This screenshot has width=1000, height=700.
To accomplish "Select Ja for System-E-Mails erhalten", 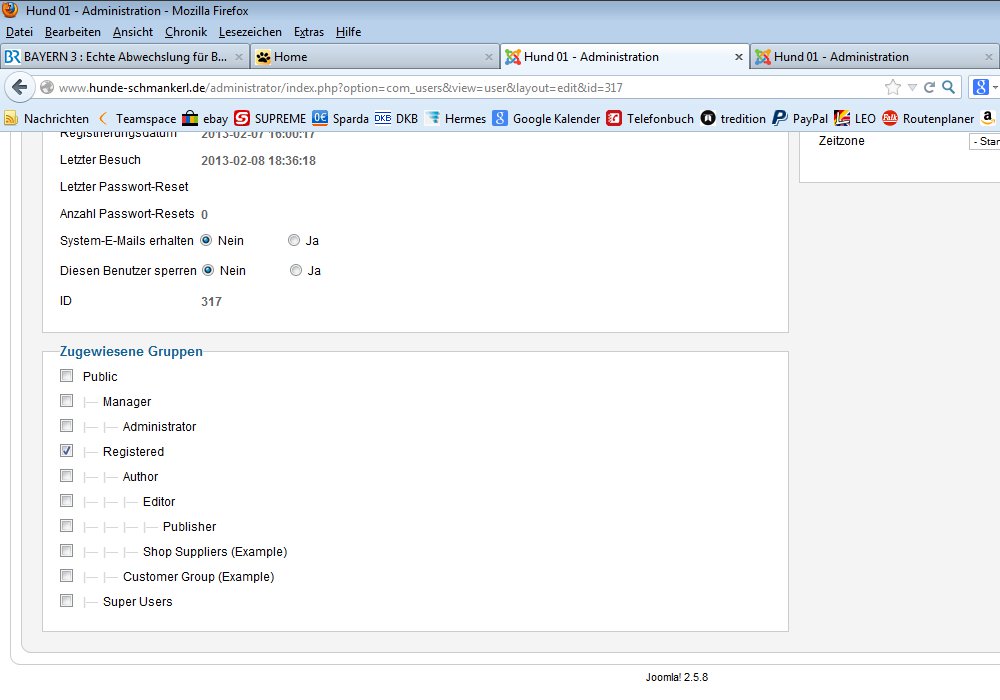I will 294,240.
